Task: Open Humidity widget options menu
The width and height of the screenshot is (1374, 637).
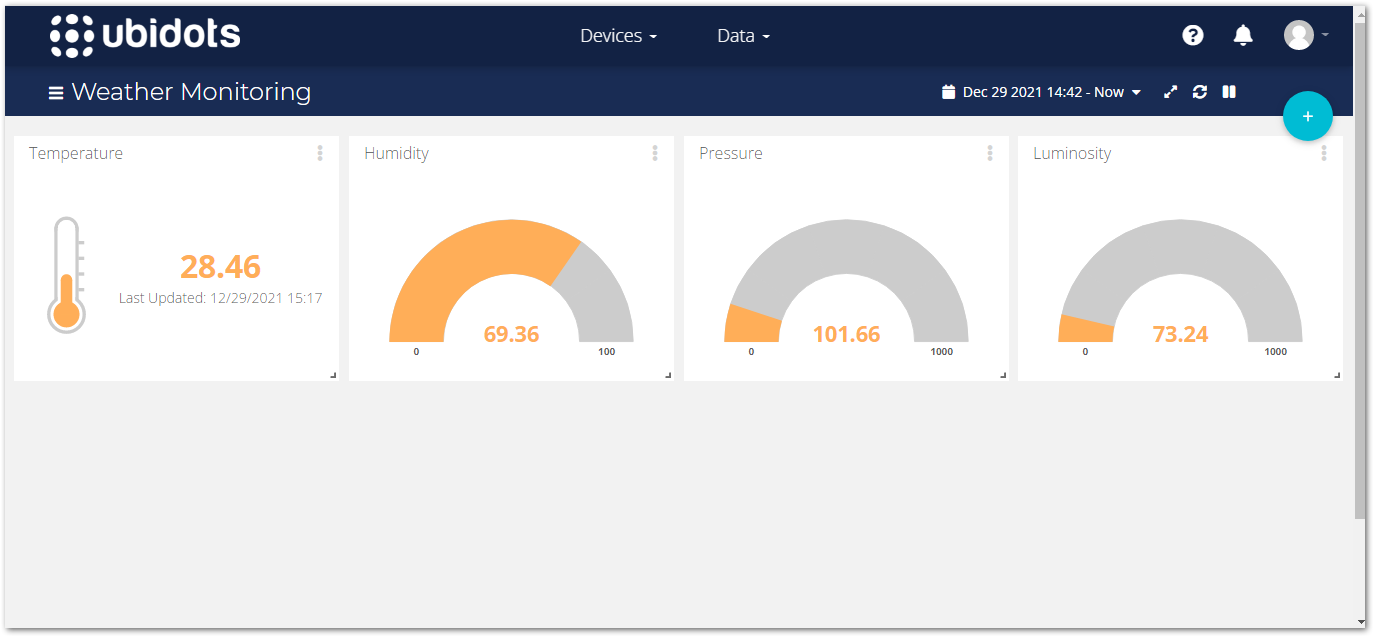Action: point(655,153)
